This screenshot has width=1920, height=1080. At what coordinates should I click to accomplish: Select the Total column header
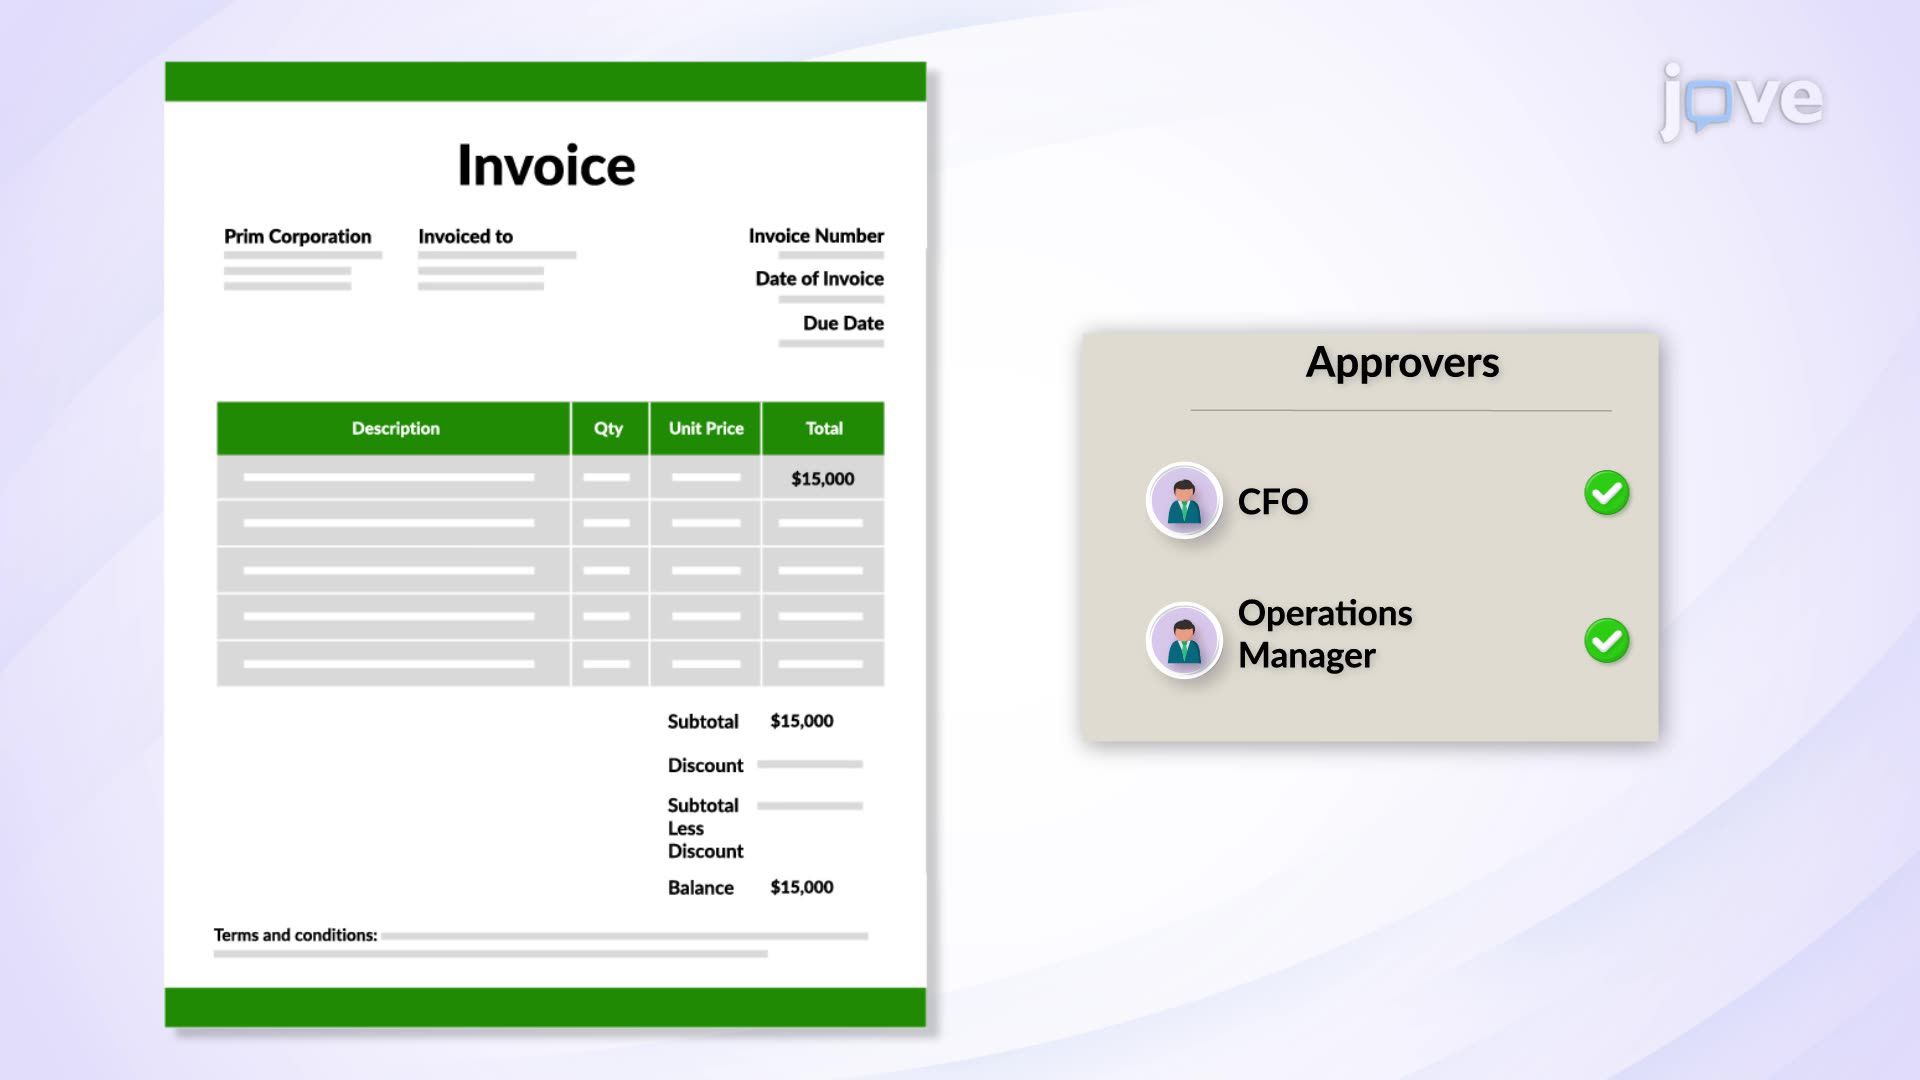click(x=824, y=428)
